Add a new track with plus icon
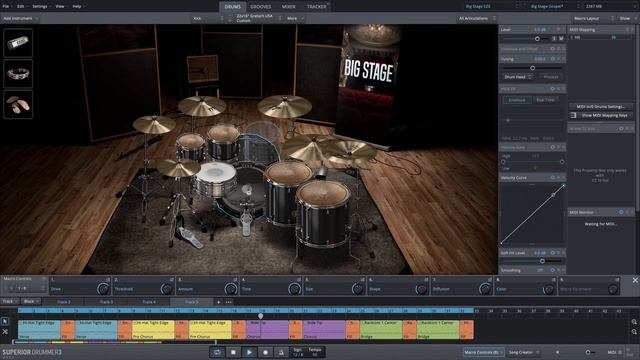The image size is (640, 360). pos(219,302)
